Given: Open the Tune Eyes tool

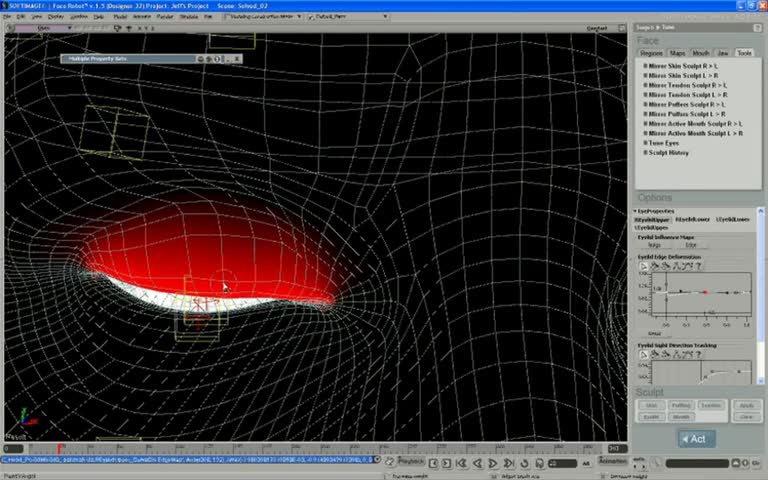Looking at the screenshot, I should 662,143.
